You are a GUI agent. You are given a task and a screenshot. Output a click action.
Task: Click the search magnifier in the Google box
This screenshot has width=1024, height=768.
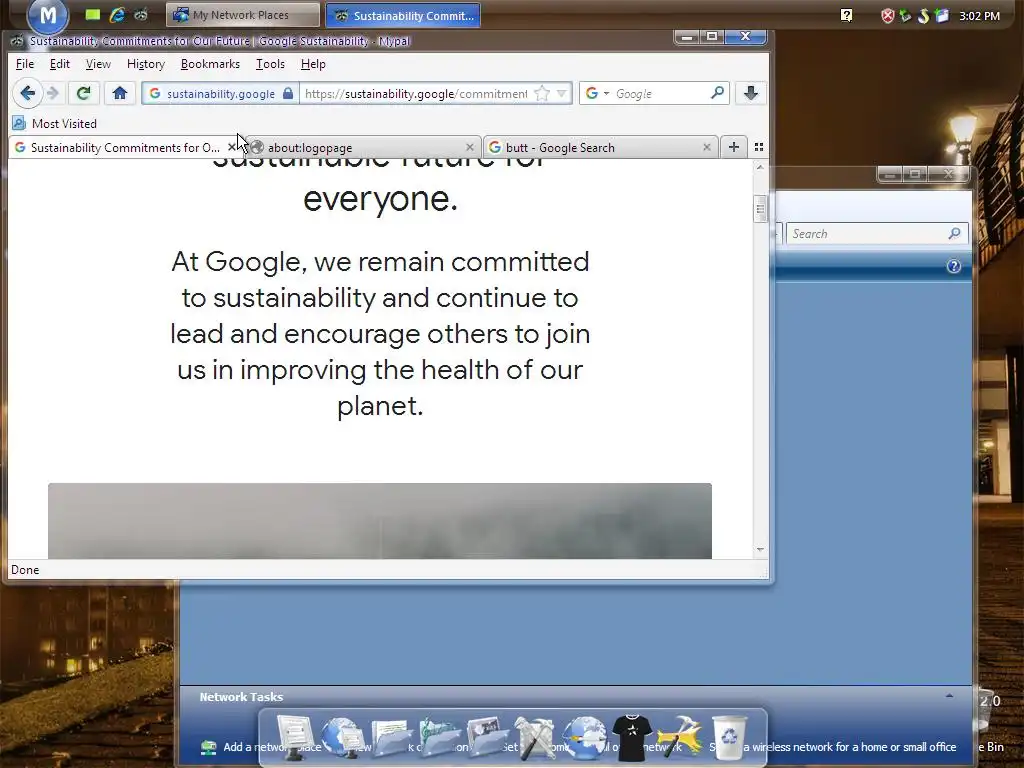tap(717, 93)
